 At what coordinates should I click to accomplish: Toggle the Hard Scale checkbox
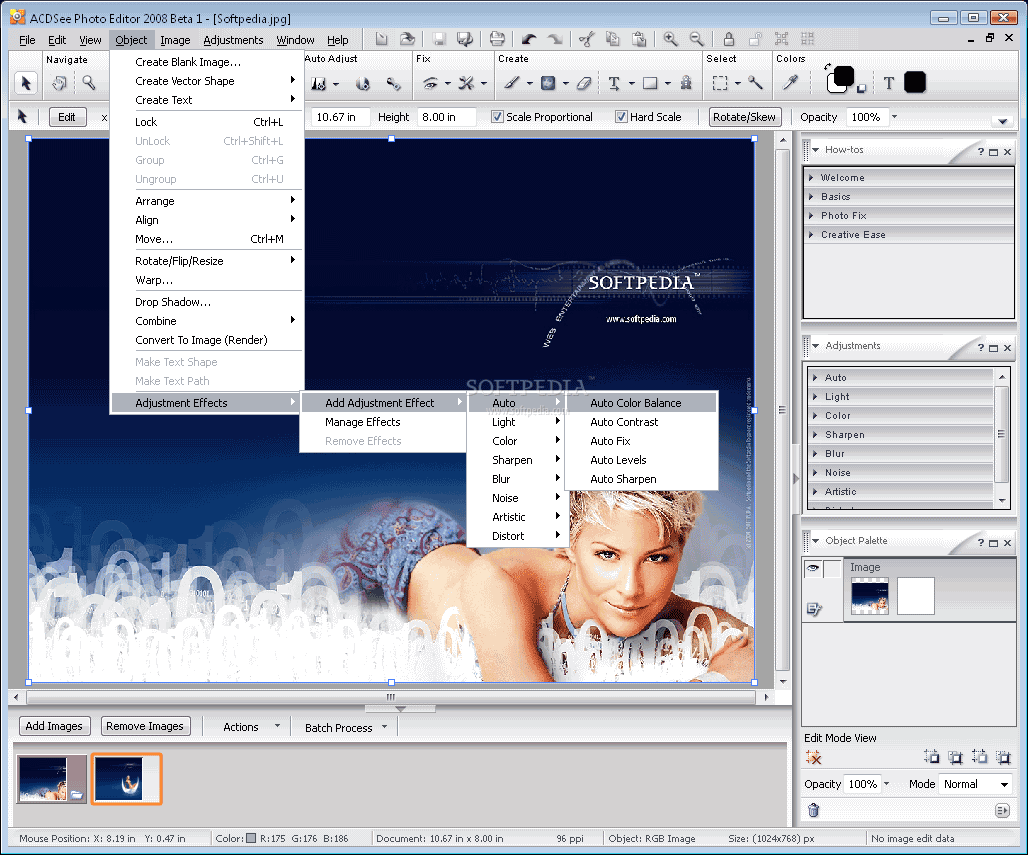click(x=621, y=117)
